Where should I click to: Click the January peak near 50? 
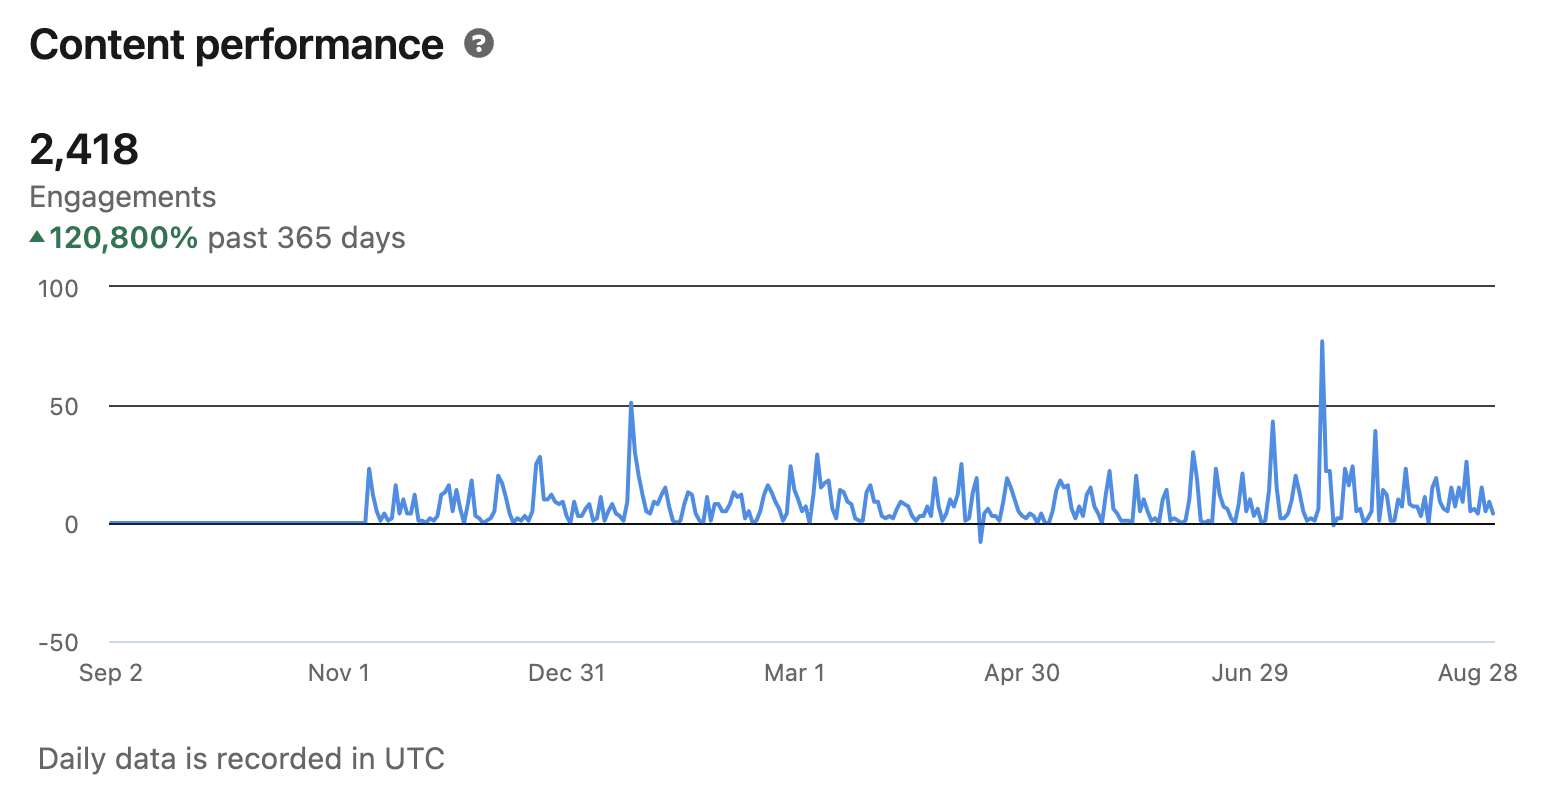click(631, 404)
